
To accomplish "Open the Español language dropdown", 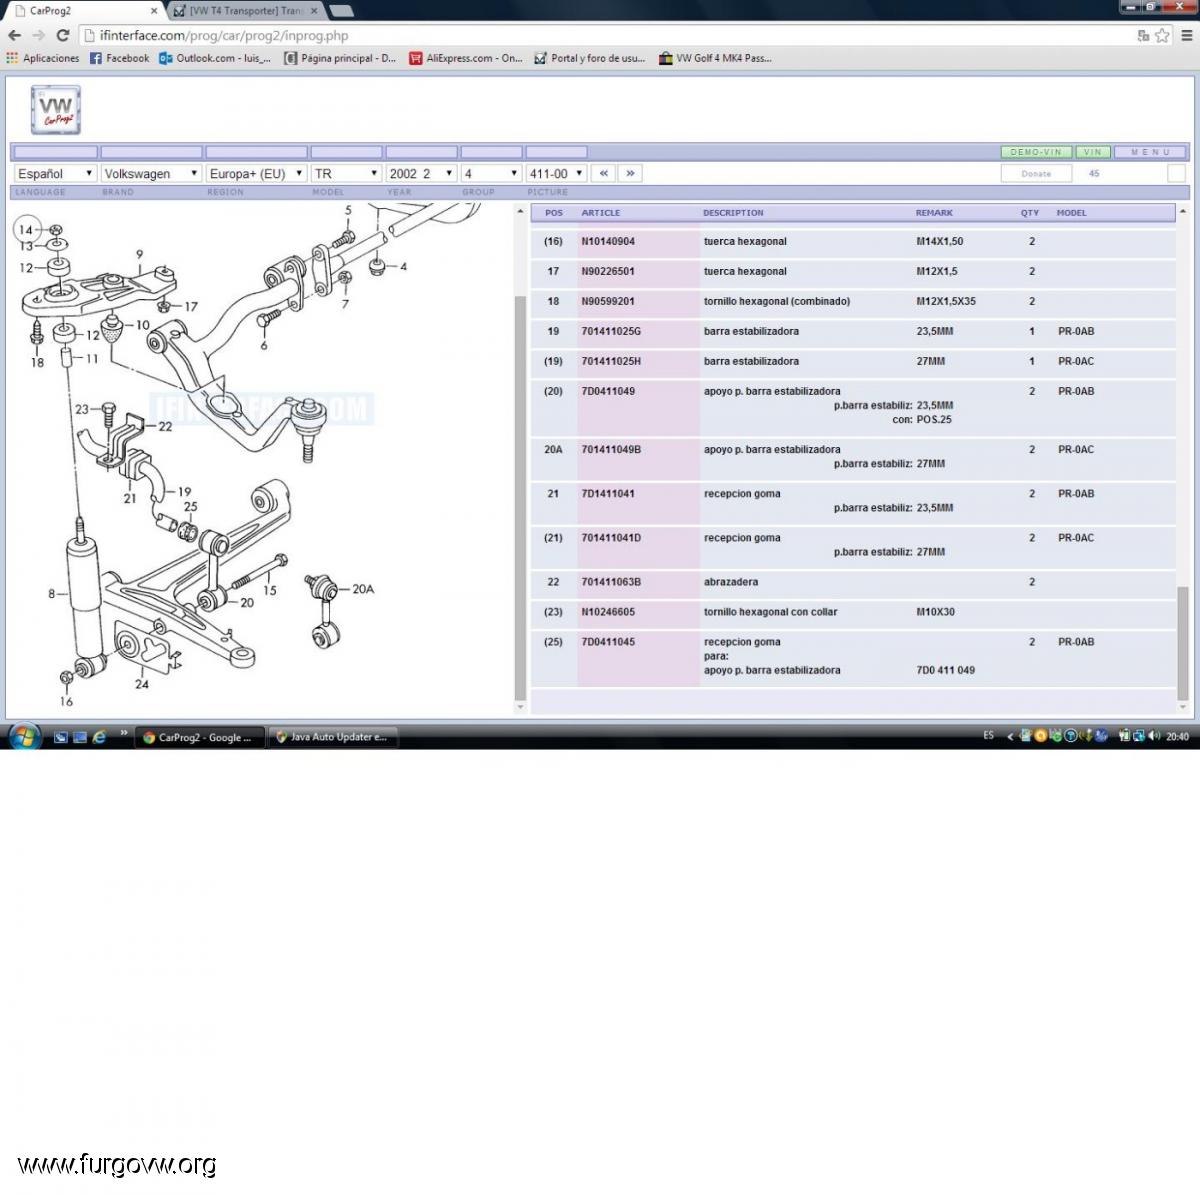I will coord(55,173).
